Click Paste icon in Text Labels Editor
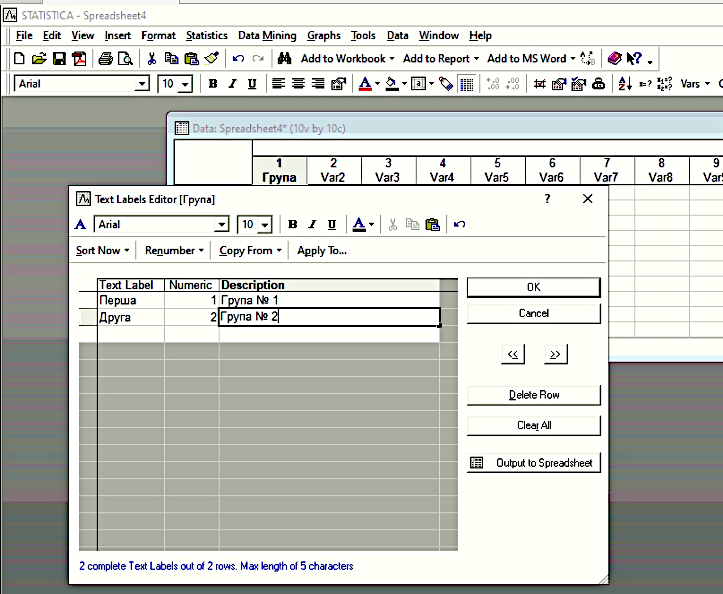Viewport: 723px width, 594px height. pyautogui.click(x=432, y=225)
